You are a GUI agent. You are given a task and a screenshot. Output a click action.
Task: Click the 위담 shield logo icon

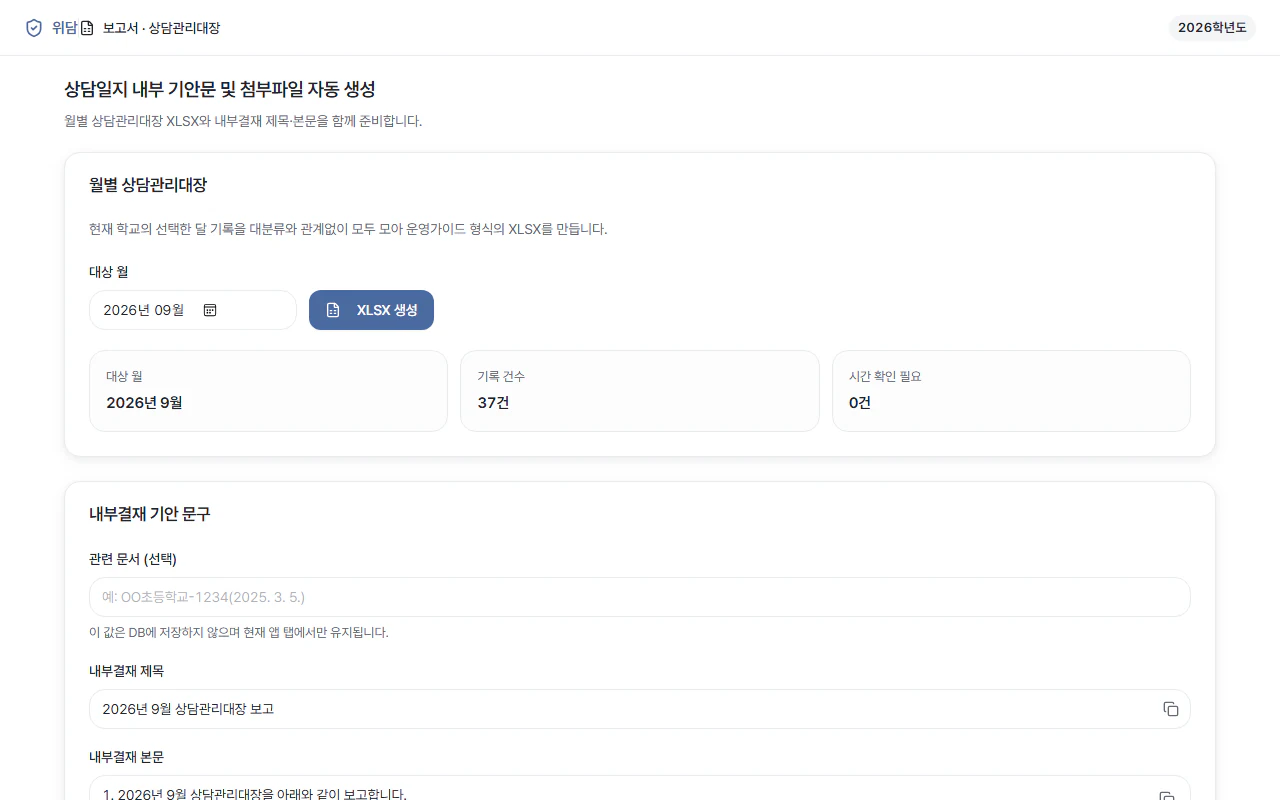34,28
